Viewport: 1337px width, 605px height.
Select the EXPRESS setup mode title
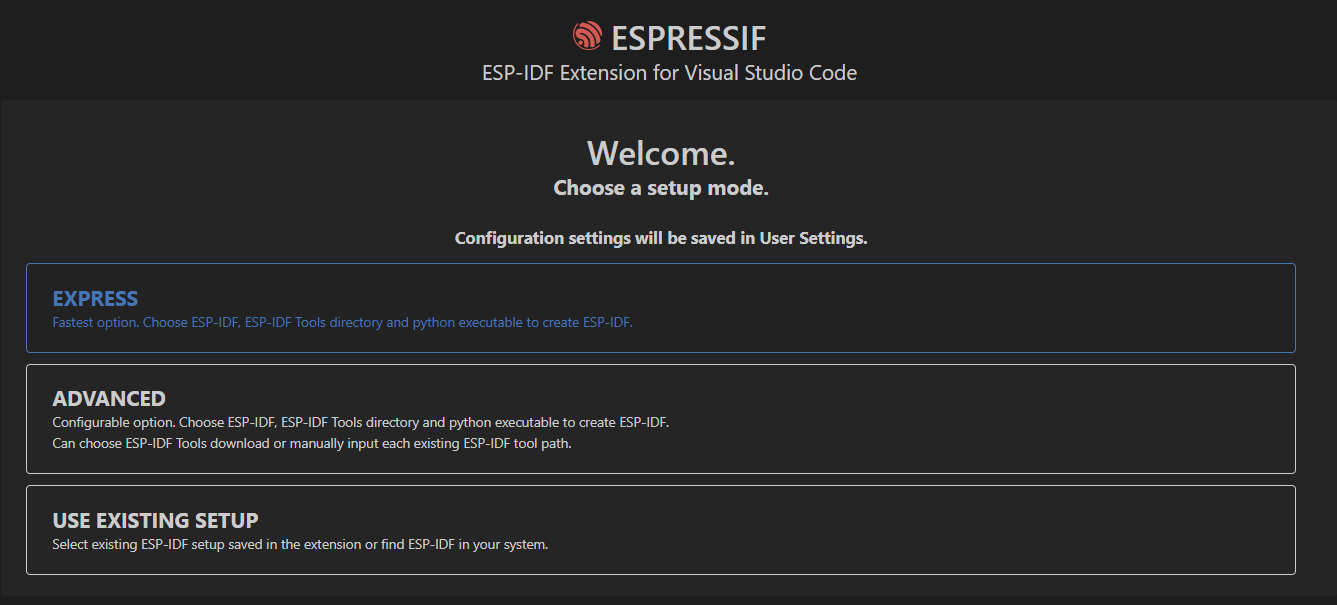pyautogui.click(x=95, y=299)
